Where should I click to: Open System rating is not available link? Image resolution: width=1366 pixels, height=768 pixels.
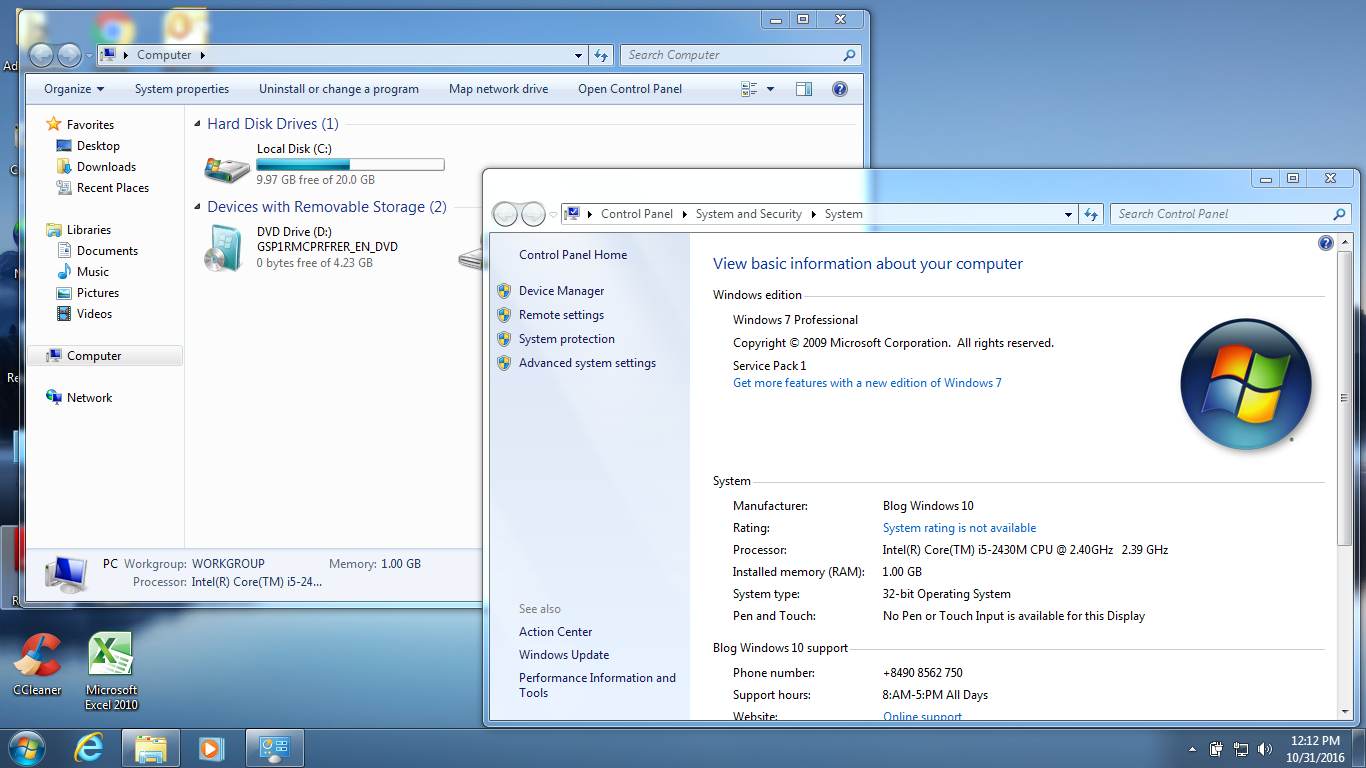pyautogui.click(x=959, y=528)
